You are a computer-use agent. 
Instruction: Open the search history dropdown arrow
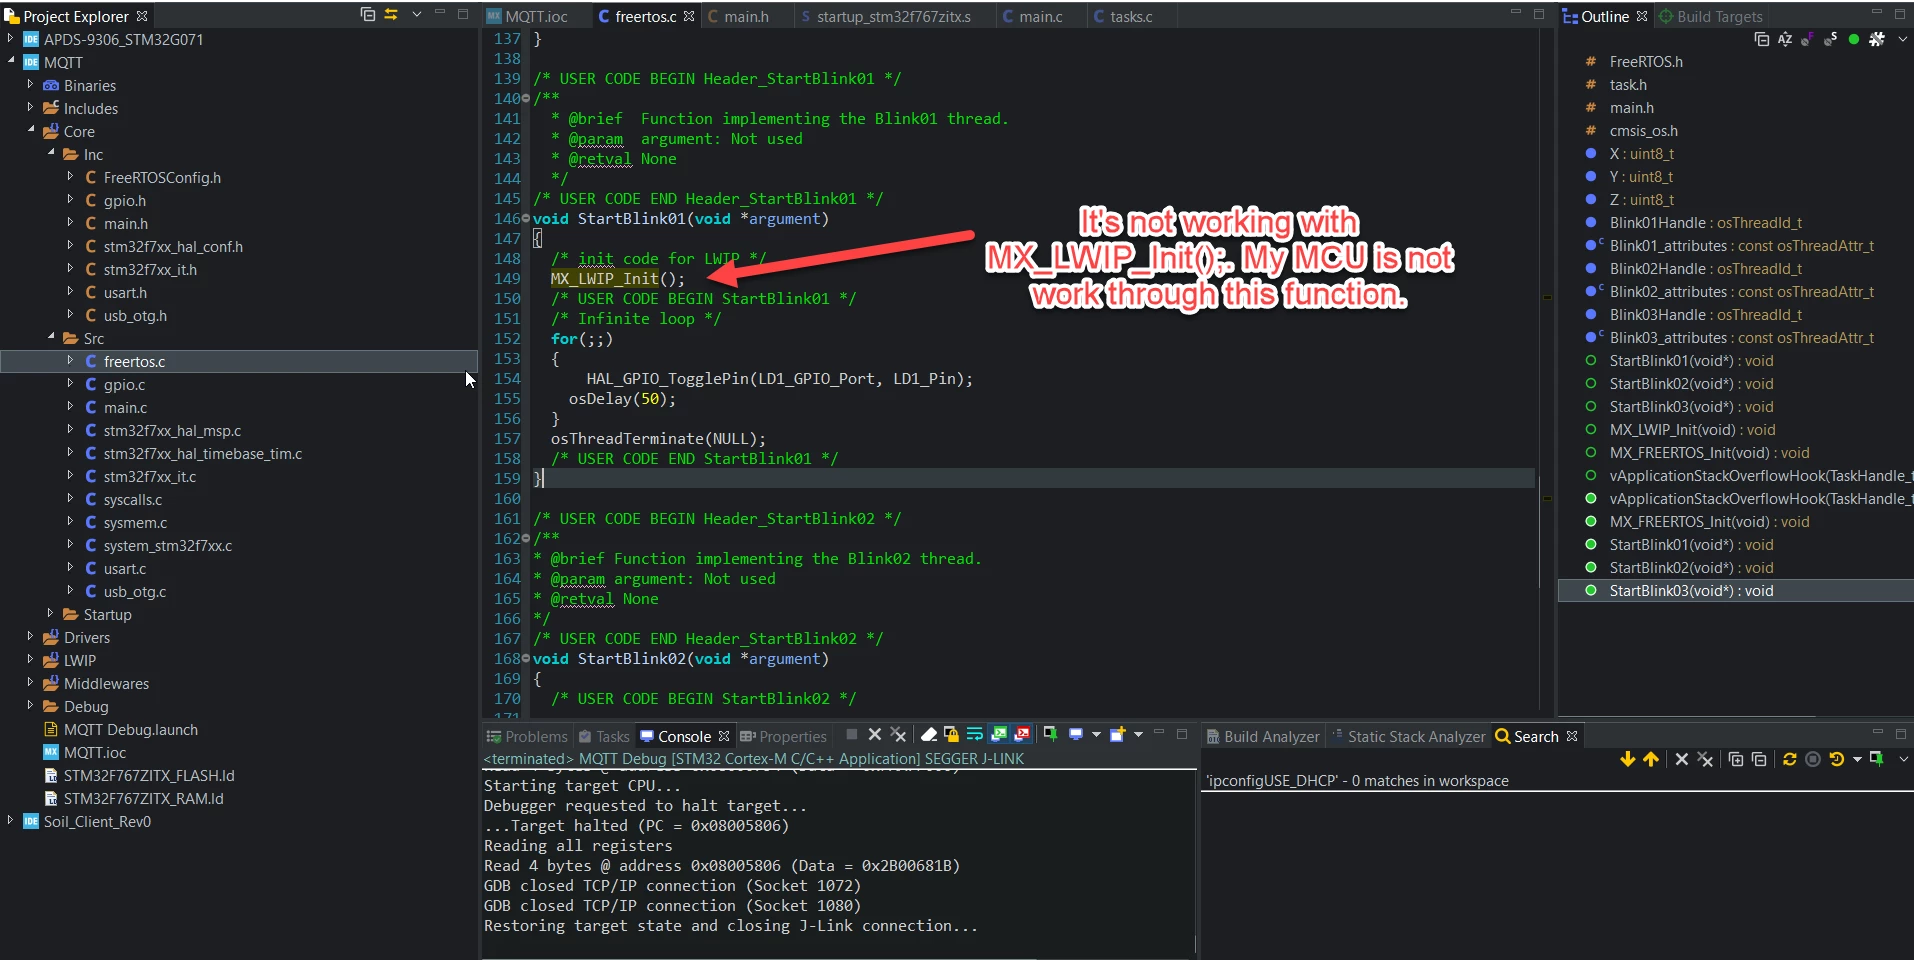click(1857, 760)
